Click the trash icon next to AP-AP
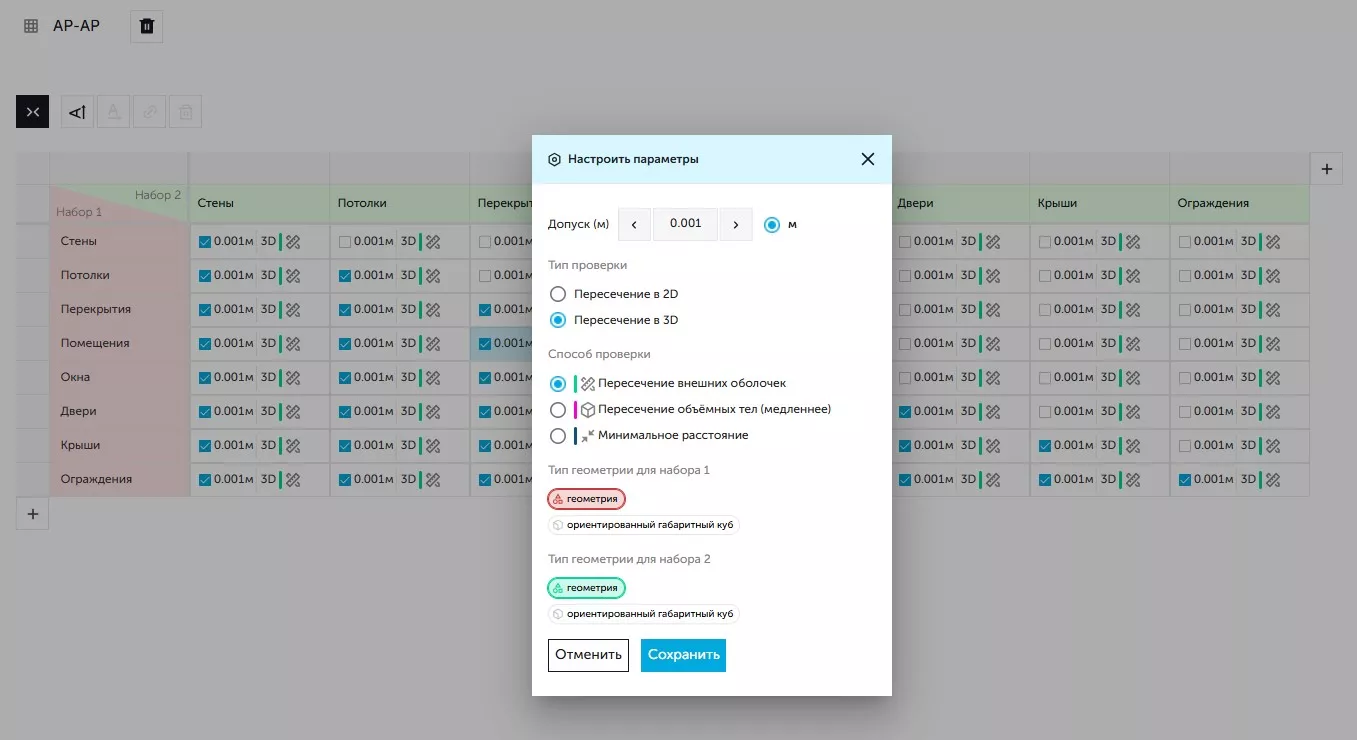The image size is (1357, 740). coord(147,27)
